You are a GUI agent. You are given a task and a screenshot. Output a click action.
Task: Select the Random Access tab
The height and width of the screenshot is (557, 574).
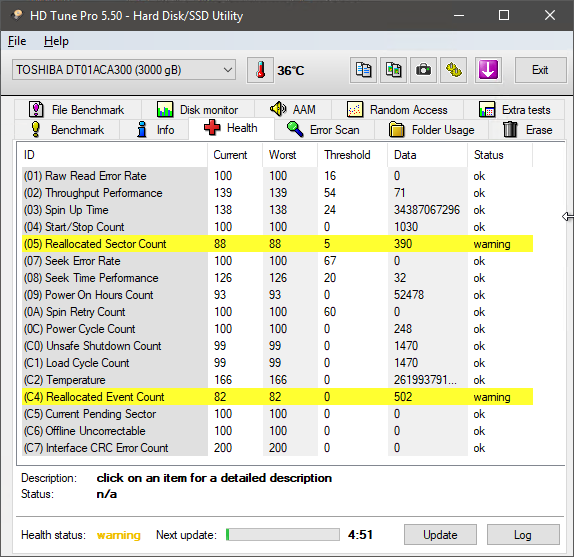click(x=398, y=109)
